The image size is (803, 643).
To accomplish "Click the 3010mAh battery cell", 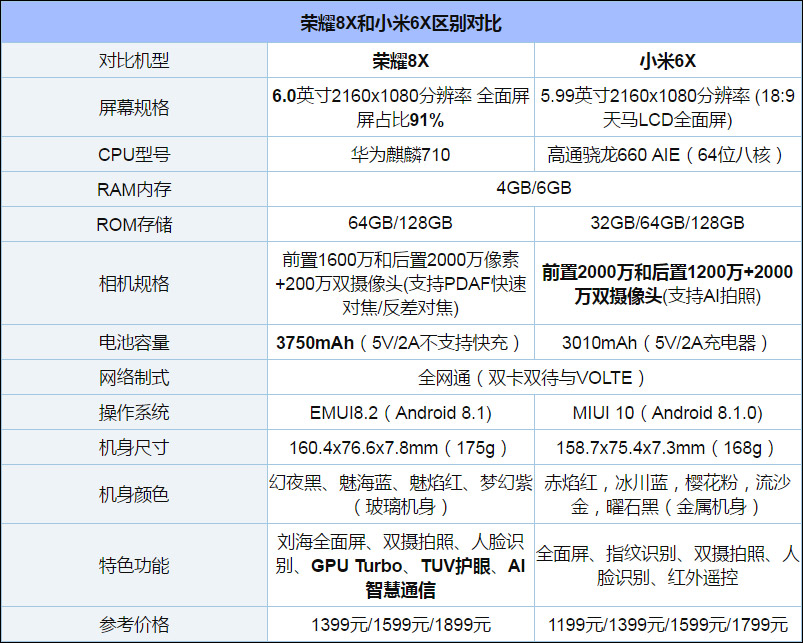I will 667,342.
